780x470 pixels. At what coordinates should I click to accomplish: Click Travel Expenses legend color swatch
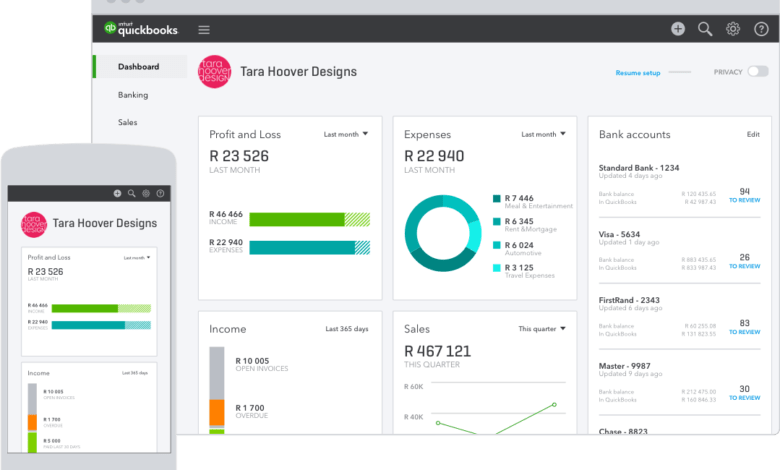496,268
